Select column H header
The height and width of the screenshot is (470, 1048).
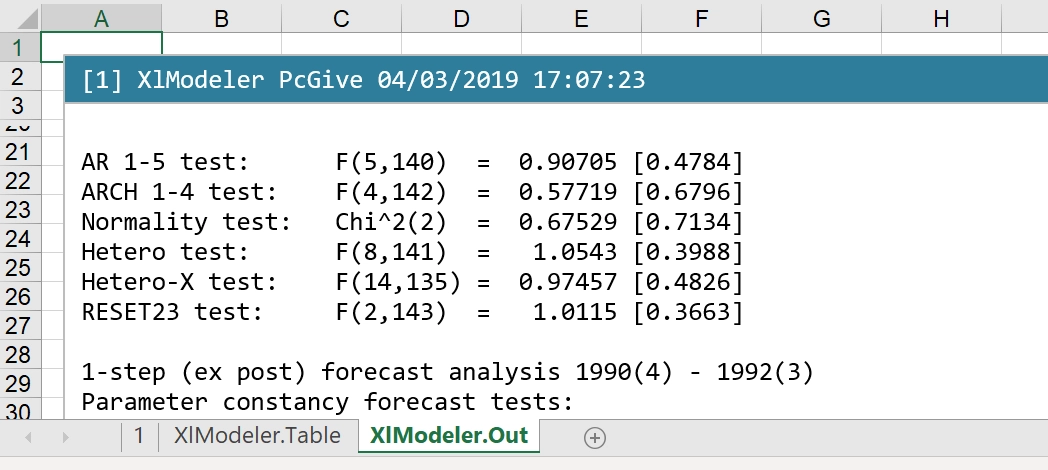click(x=941, y=19)
